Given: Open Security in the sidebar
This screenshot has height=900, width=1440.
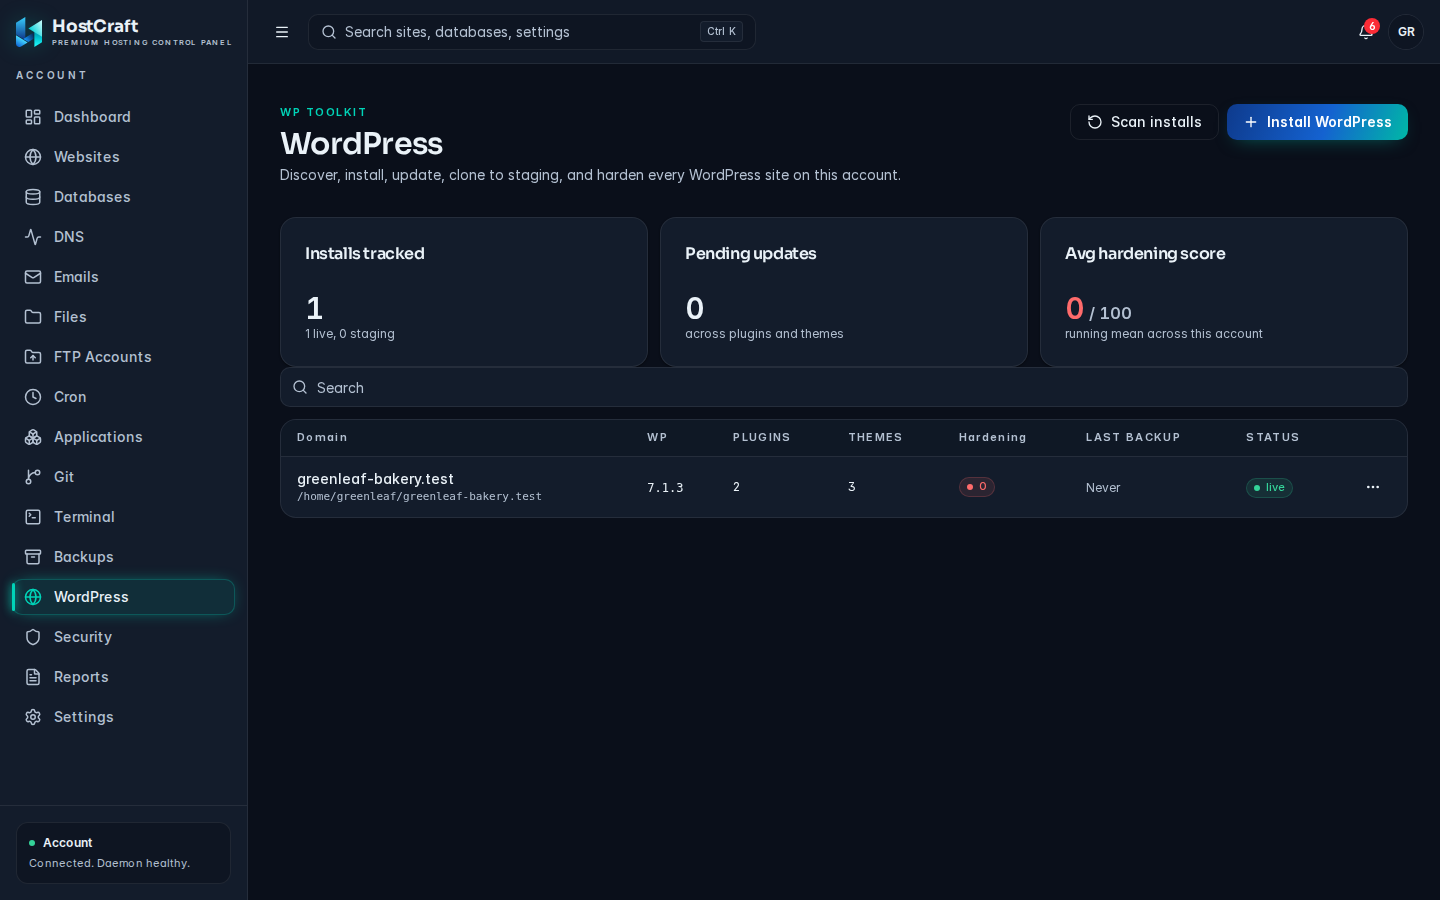Looking at the screenshot, I should pyautogui.click(x=124, y=637).
